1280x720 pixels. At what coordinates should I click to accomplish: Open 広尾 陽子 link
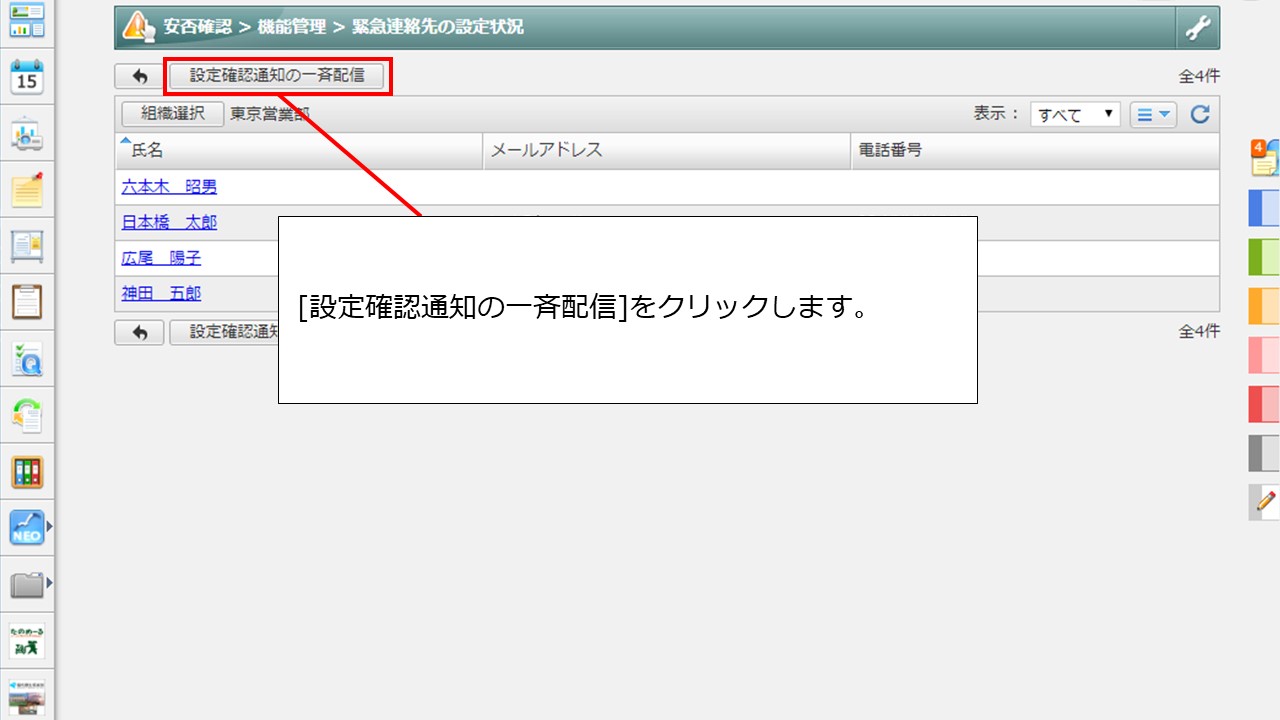[161, 258]
